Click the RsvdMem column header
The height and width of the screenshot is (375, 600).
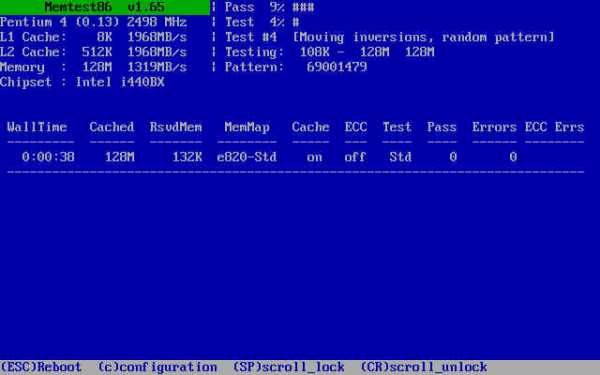point(176,127)
